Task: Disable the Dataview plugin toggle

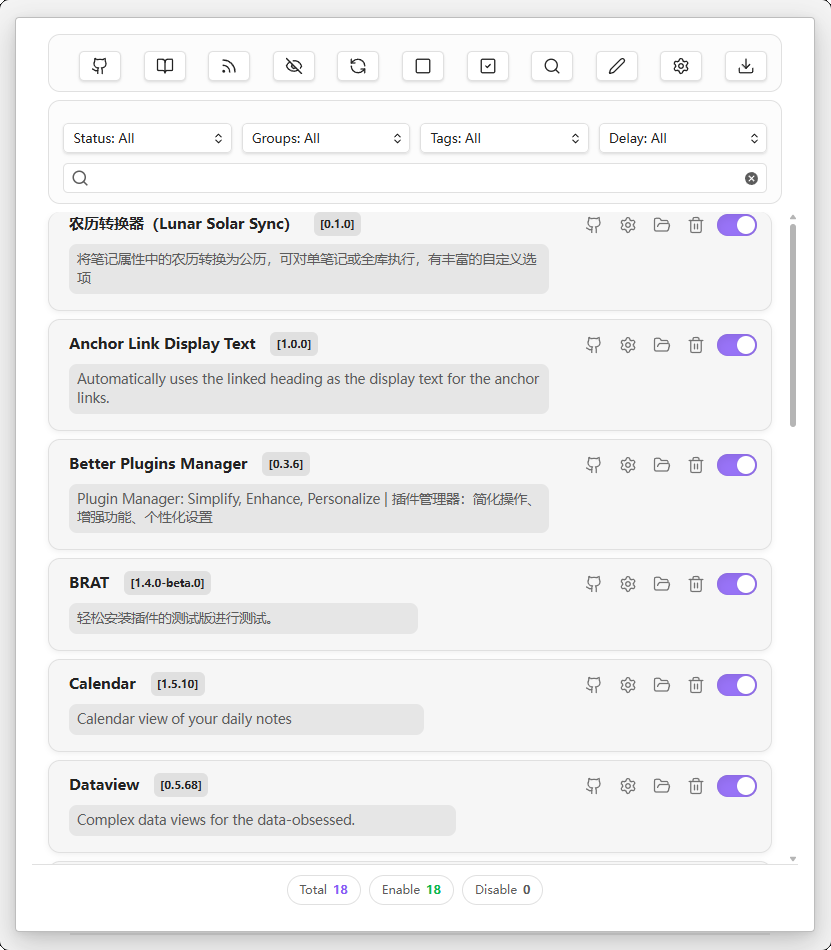Action: coord(737,786)
